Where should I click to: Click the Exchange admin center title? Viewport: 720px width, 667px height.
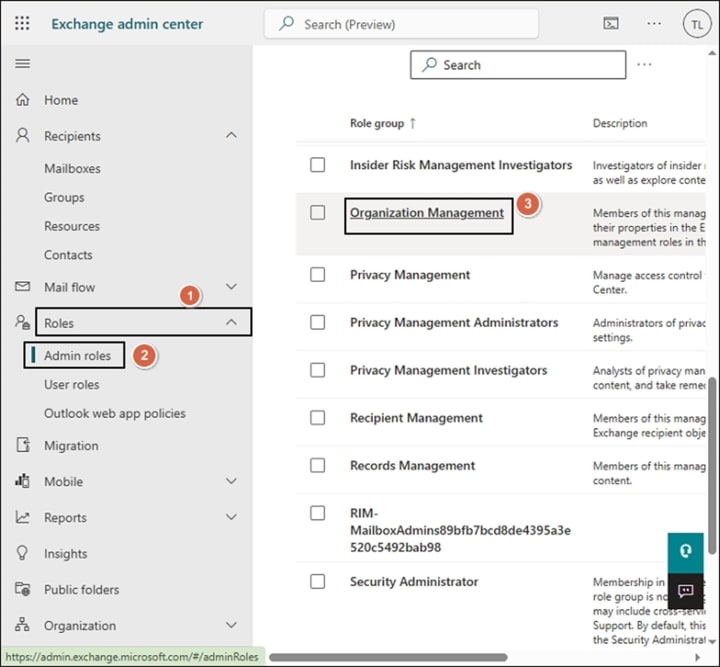click(x=127, y=24)
